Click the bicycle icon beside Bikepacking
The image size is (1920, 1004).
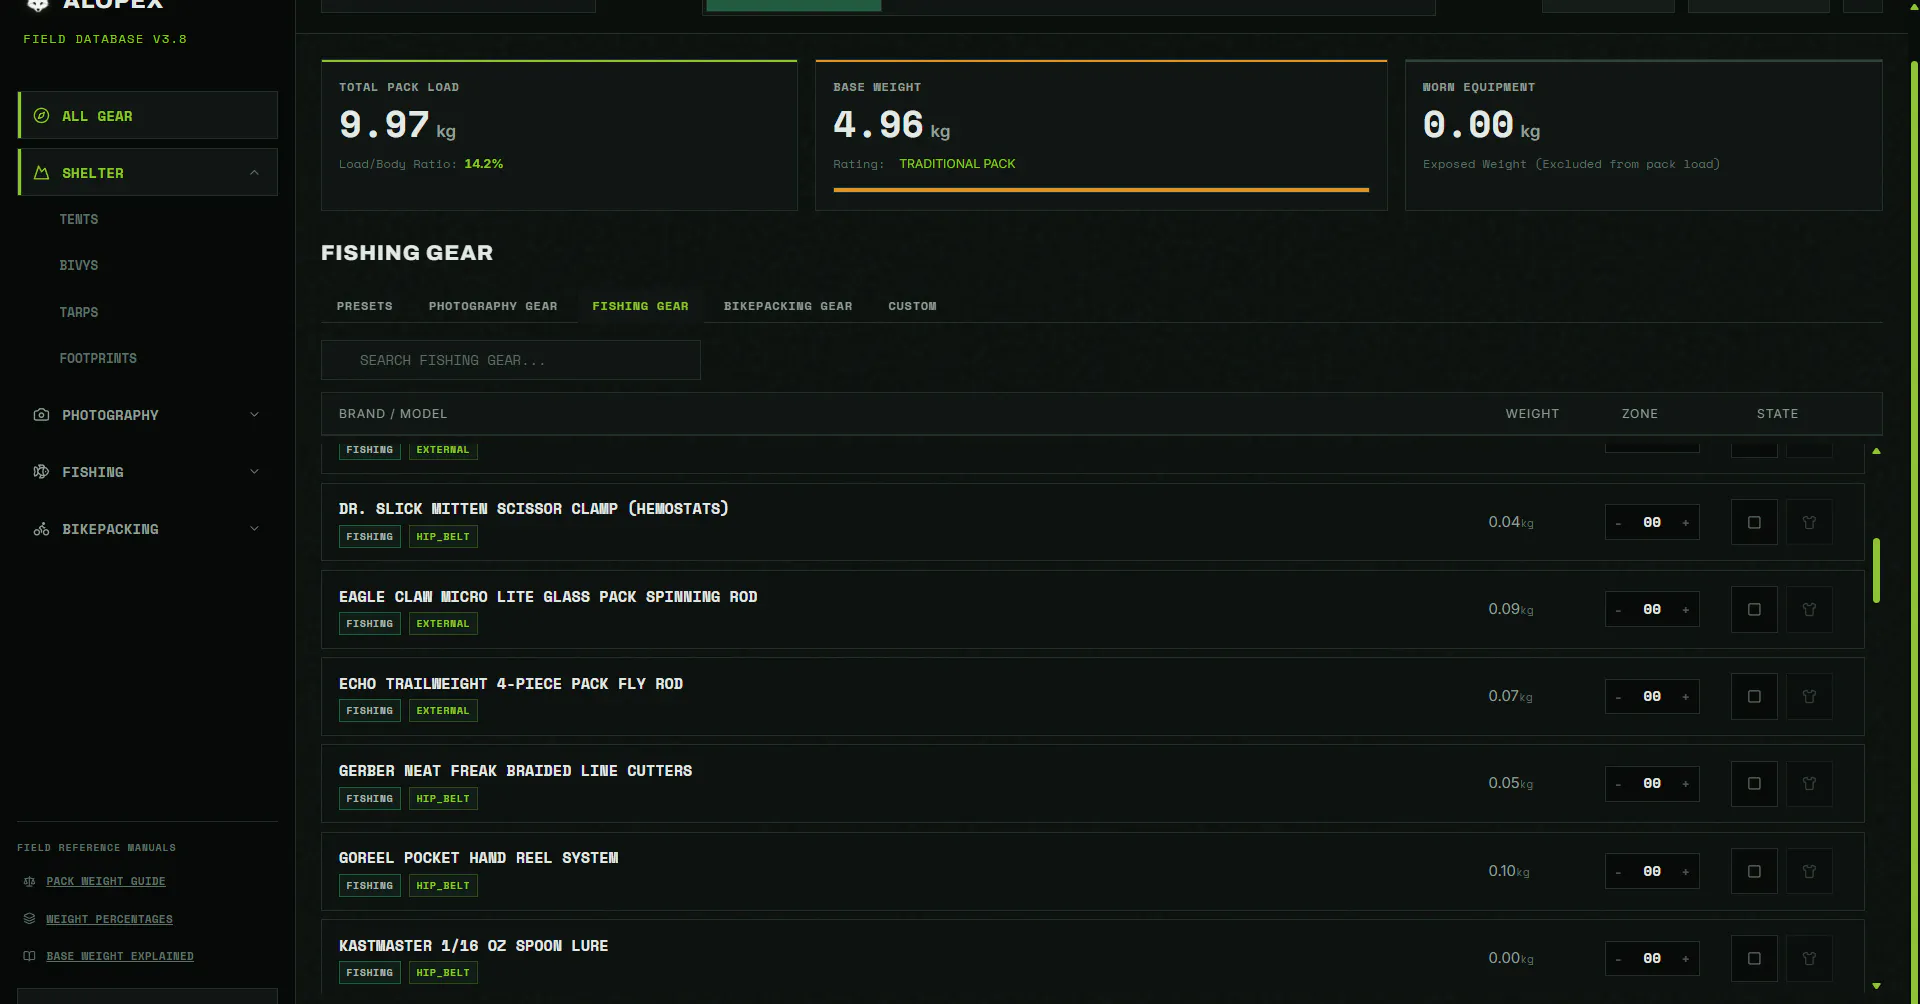click(x=41, y=529)
